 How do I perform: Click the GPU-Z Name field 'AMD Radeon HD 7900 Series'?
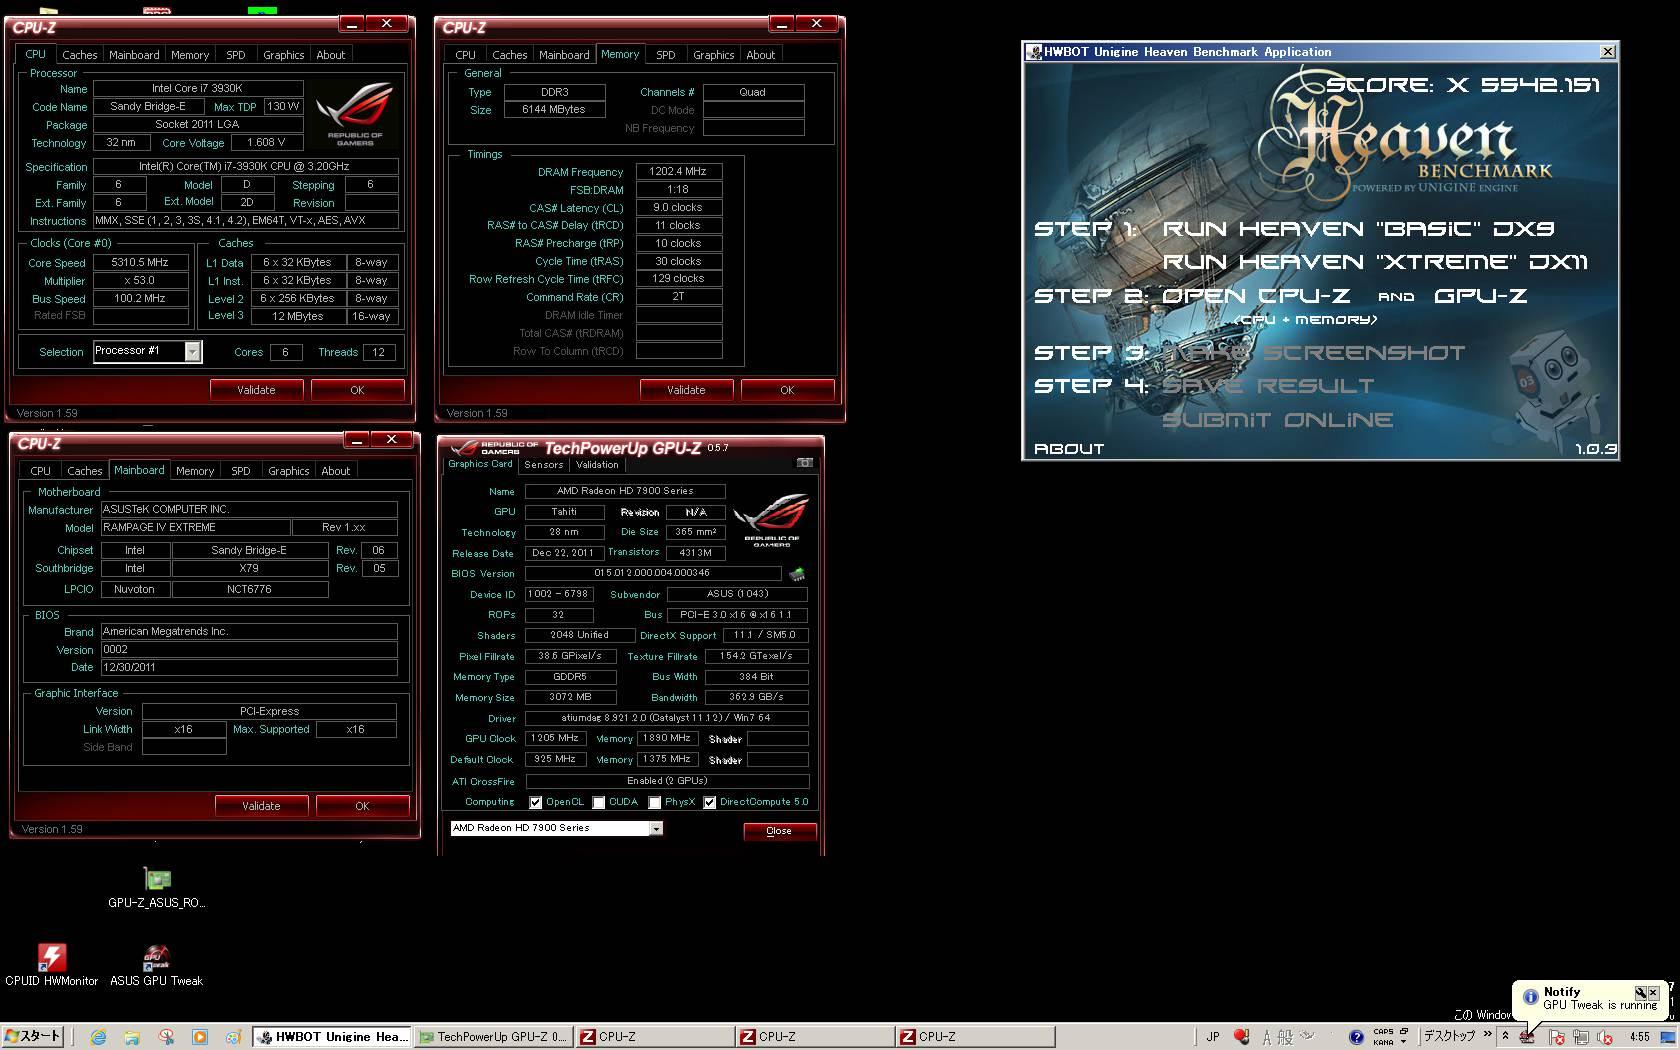625,491
